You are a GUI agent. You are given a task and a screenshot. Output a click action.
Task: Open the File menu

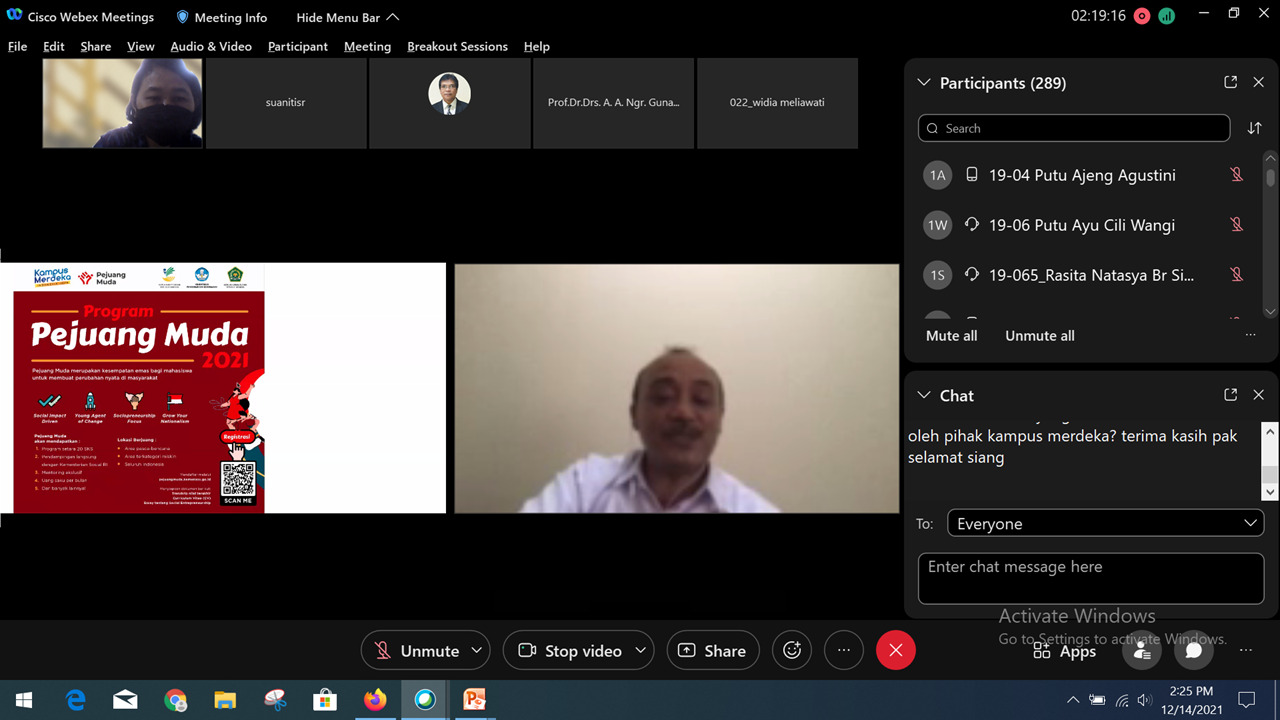click(17, 46)
